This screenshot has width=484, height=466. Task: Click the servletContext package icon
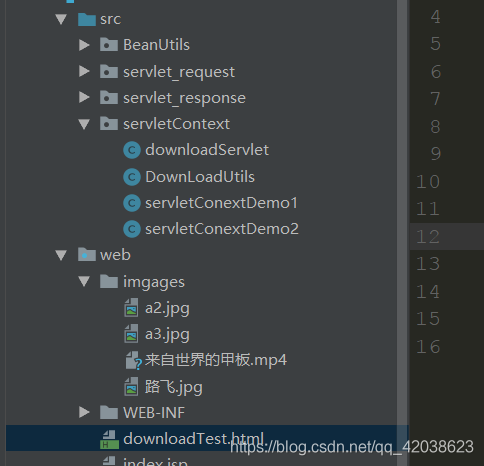click(109, 124)
